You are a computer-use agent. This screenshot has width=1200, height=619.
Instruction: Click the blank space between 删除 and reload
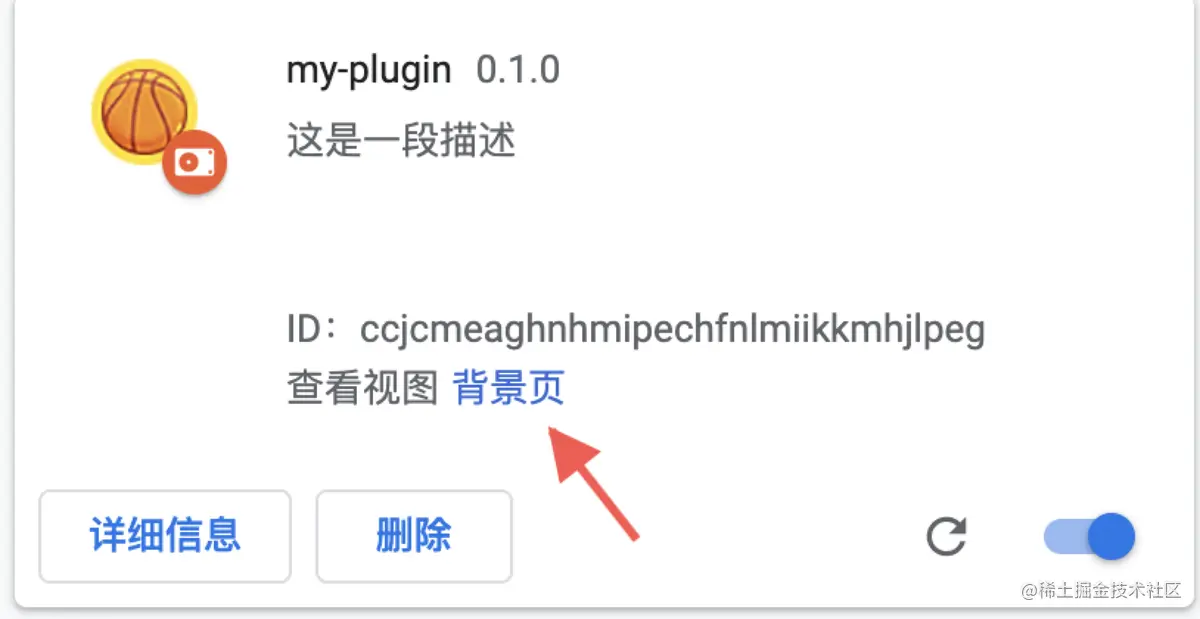coord(715,537)
